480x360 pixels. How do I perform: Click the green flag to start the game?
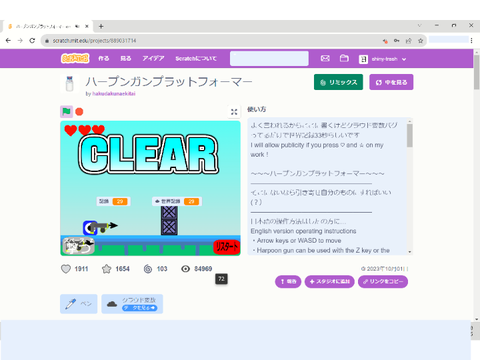[66, 112]
